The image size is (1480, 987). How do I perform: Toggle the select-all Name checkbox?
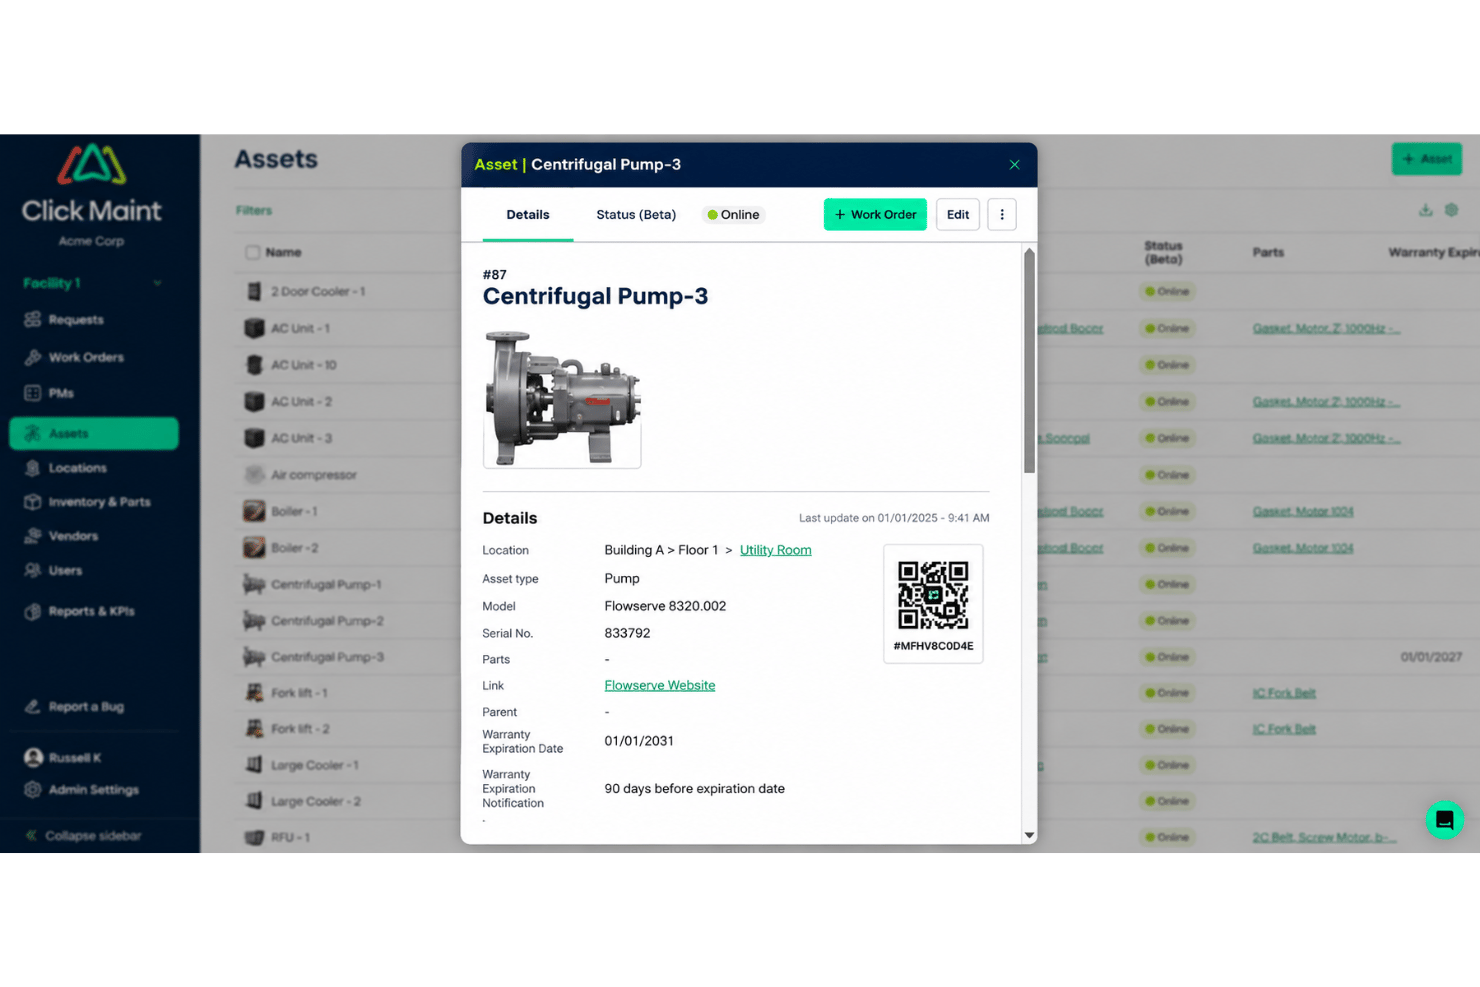(252, 253)
